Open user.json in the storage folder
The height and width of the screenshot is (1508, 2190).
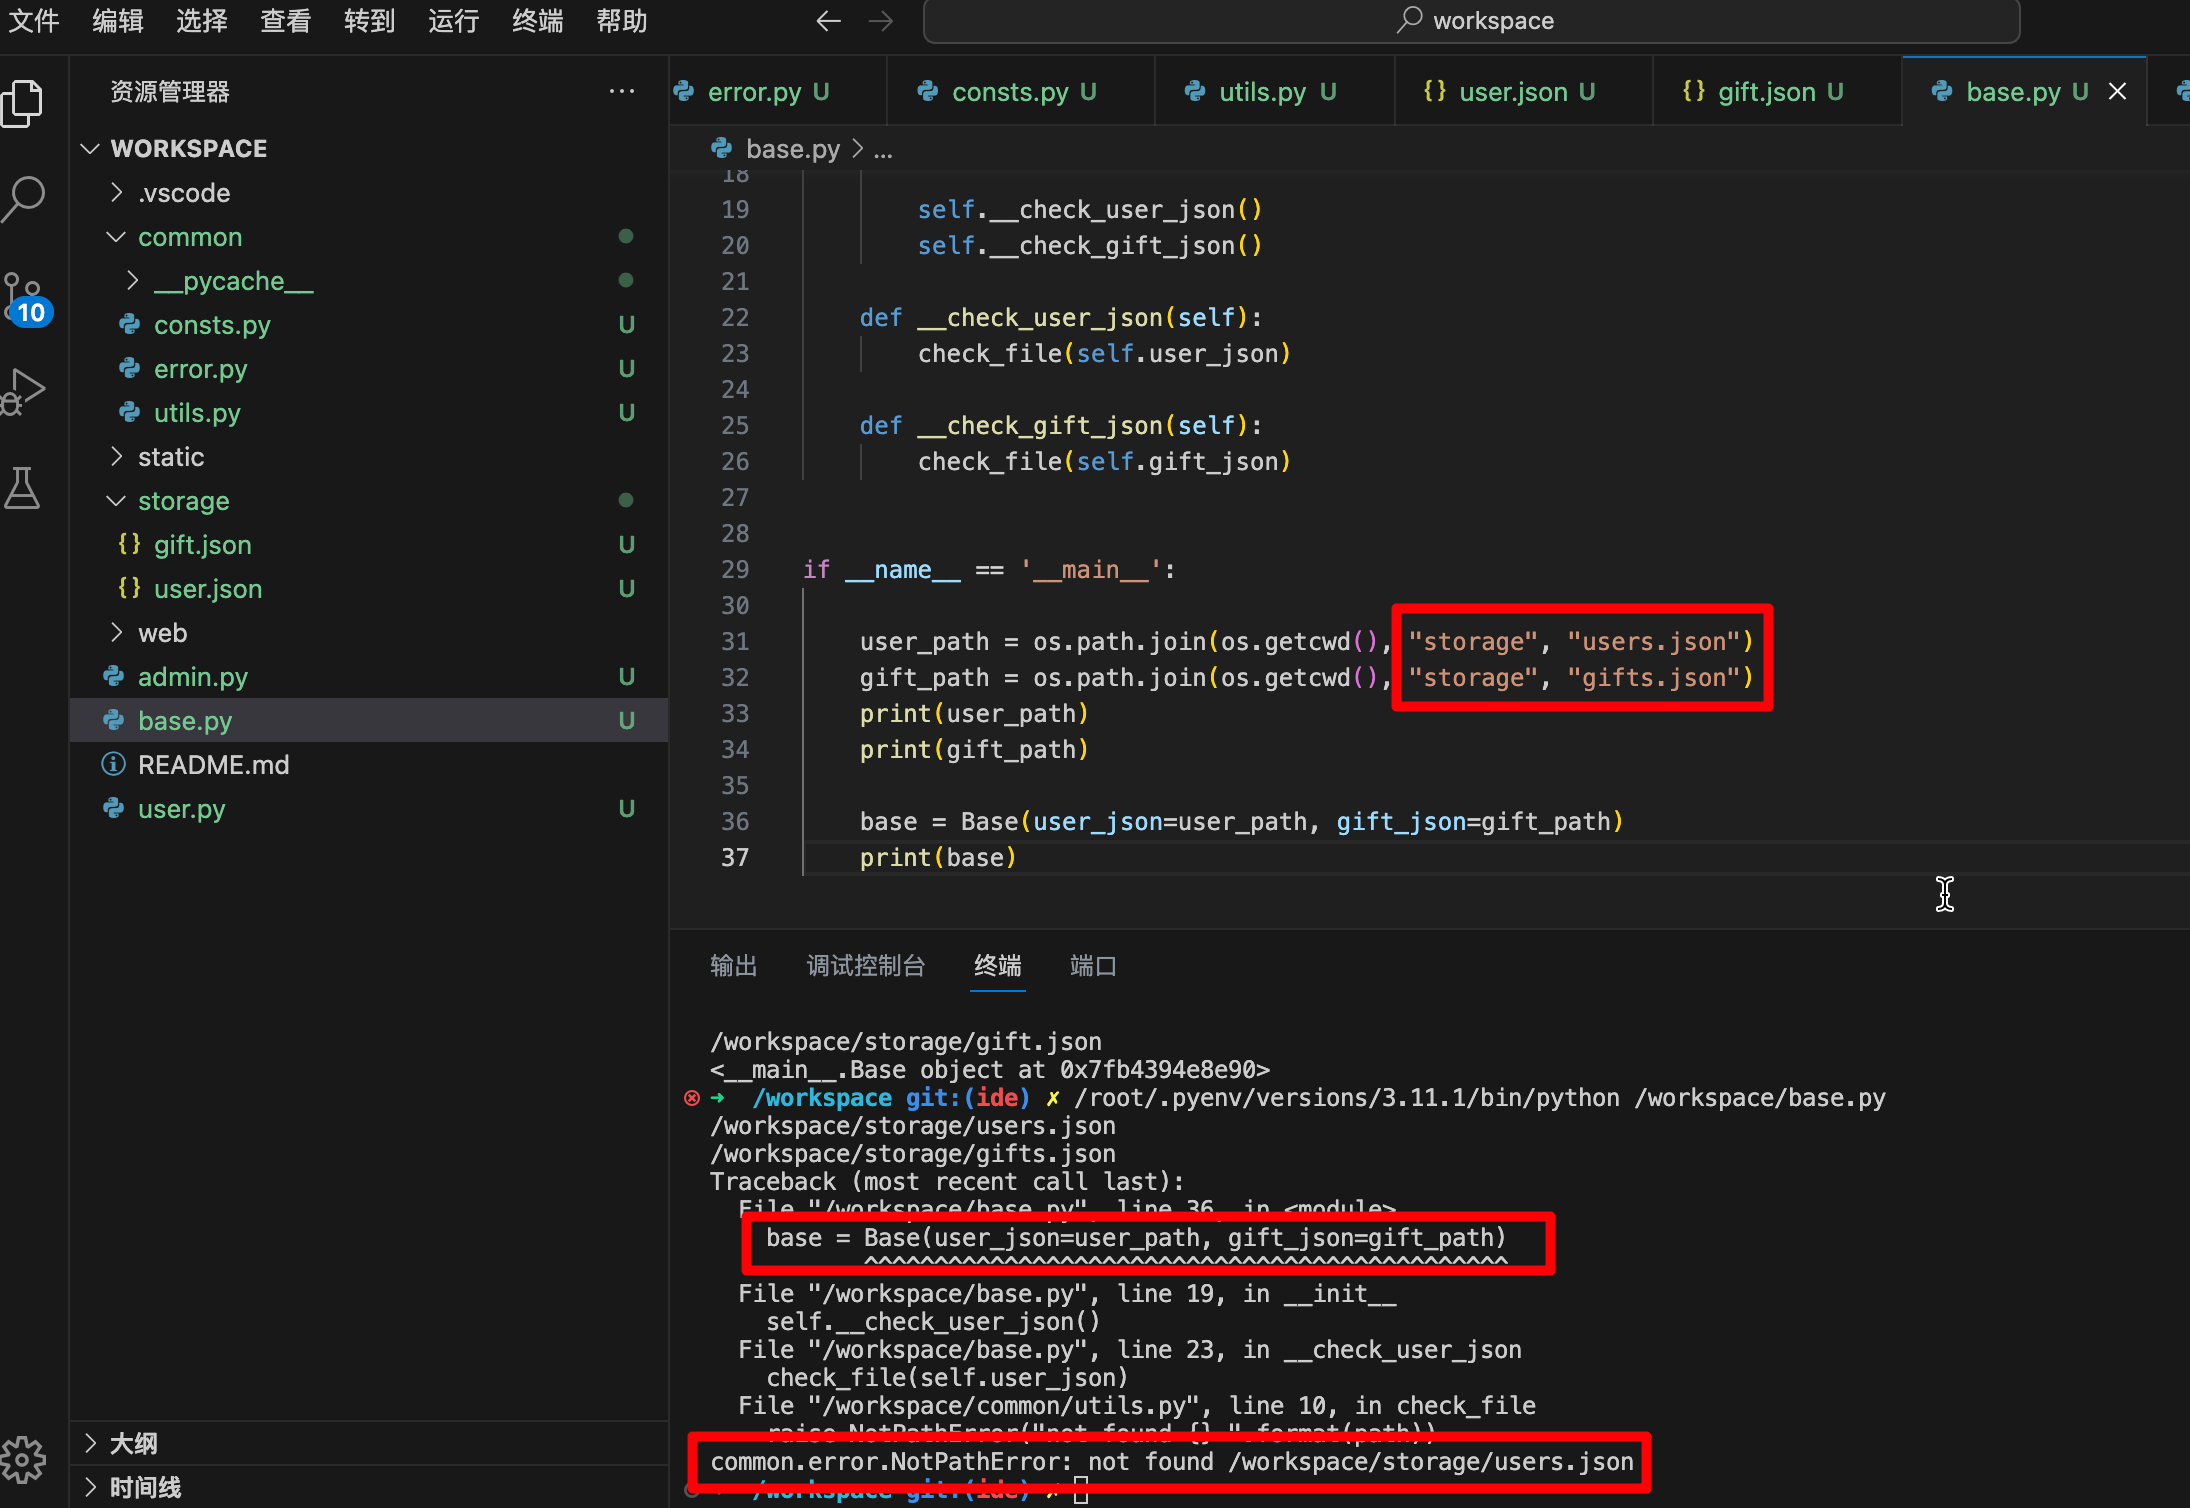click(370, 589)
